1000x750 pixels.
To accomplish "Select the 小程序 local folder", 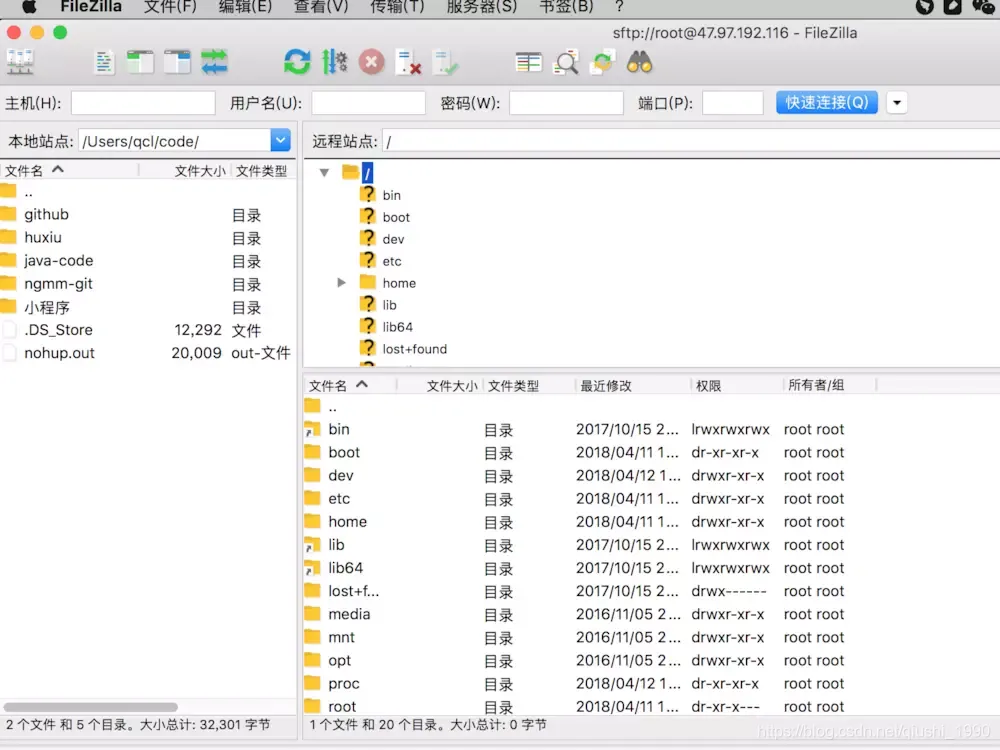I will pyautogui.click(x=148, y=307).
